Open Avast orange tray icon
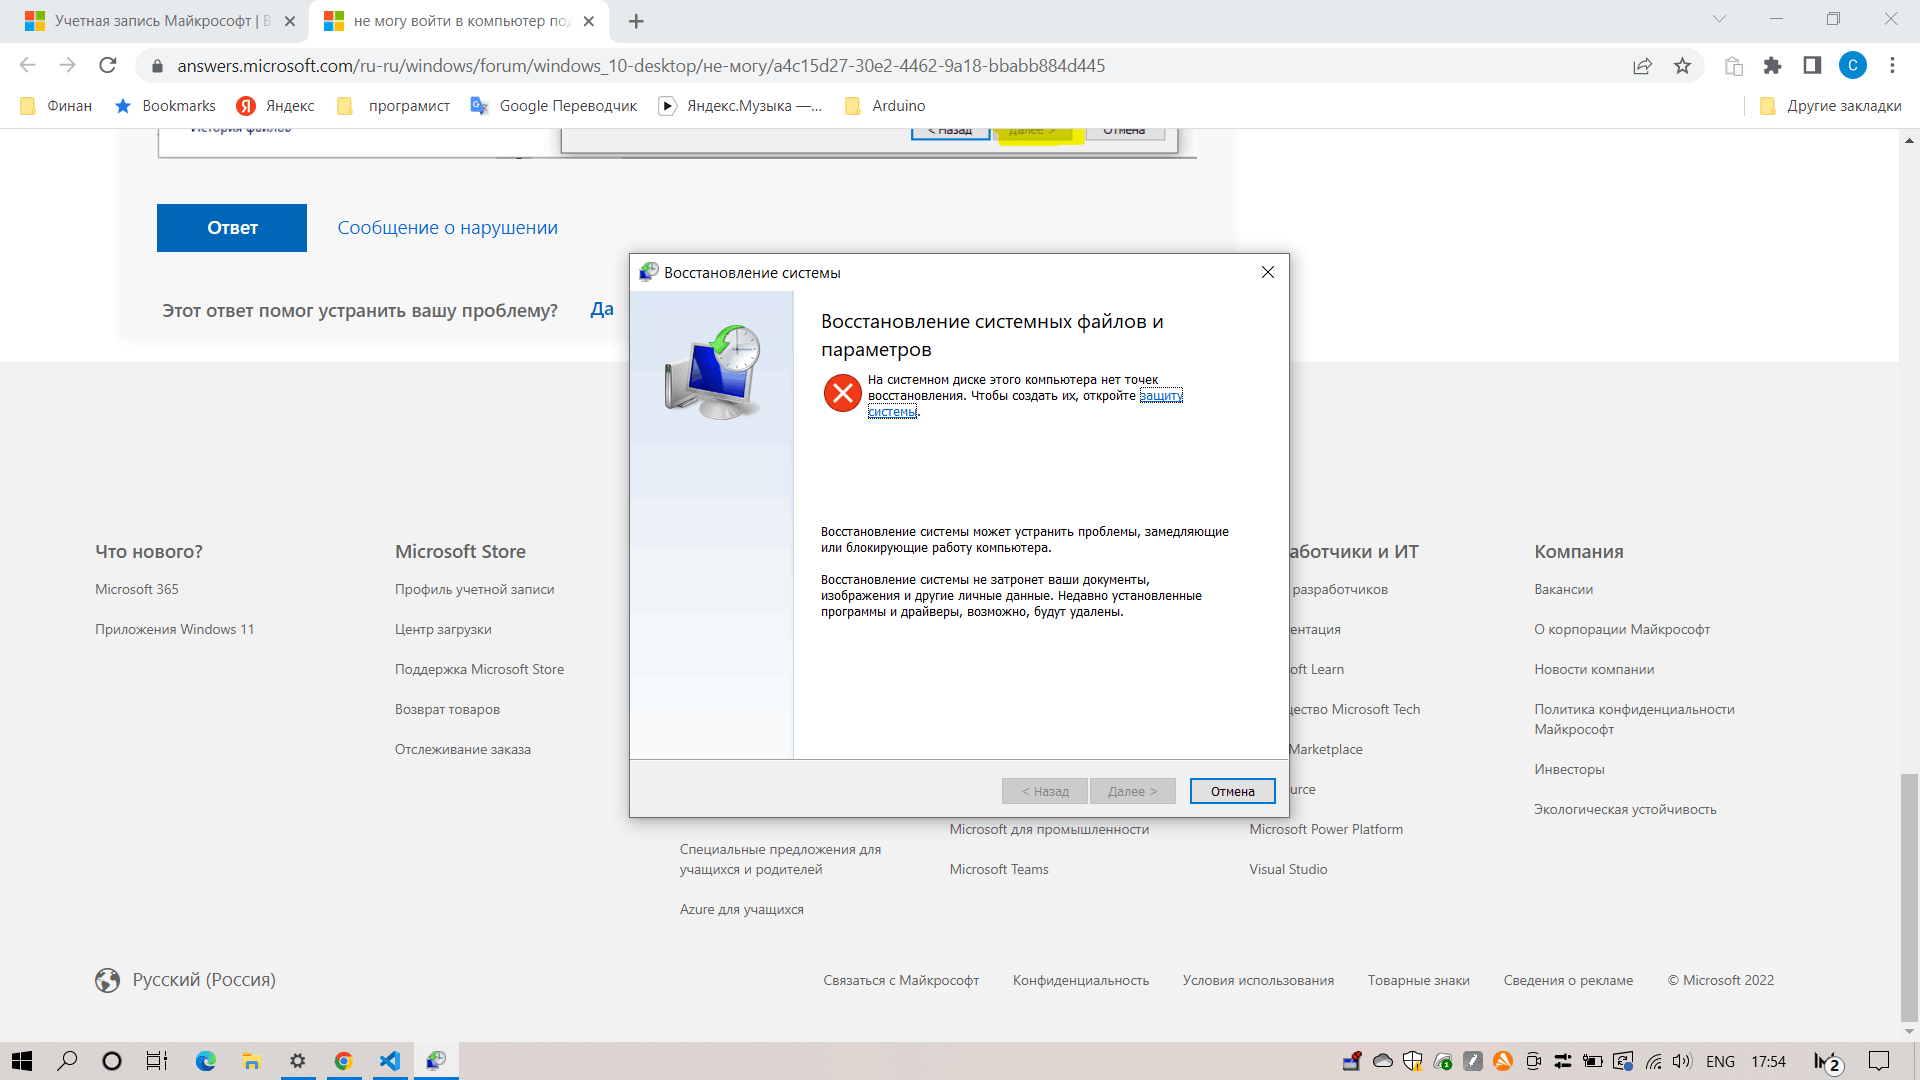1920x1080 pixels. pyautogui.click(x=1502, y=1061)
